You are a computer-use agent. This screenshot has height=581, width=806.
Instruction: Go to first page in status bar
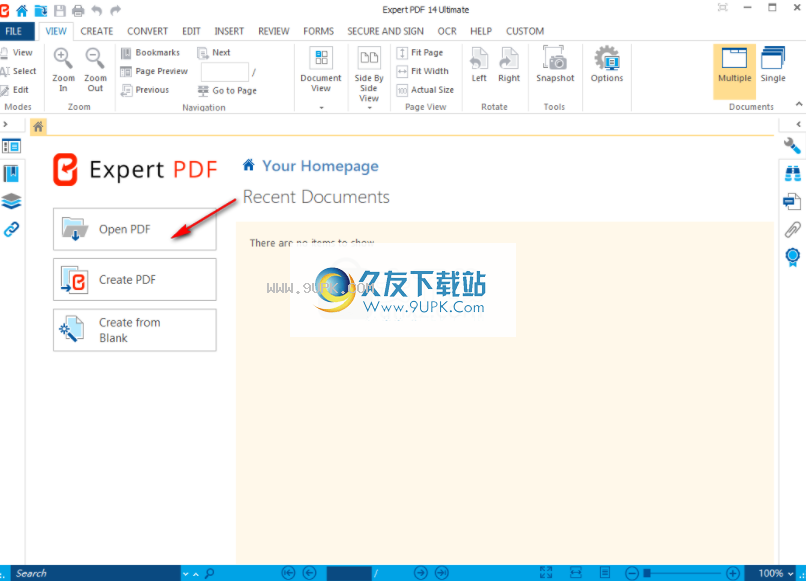288,573
